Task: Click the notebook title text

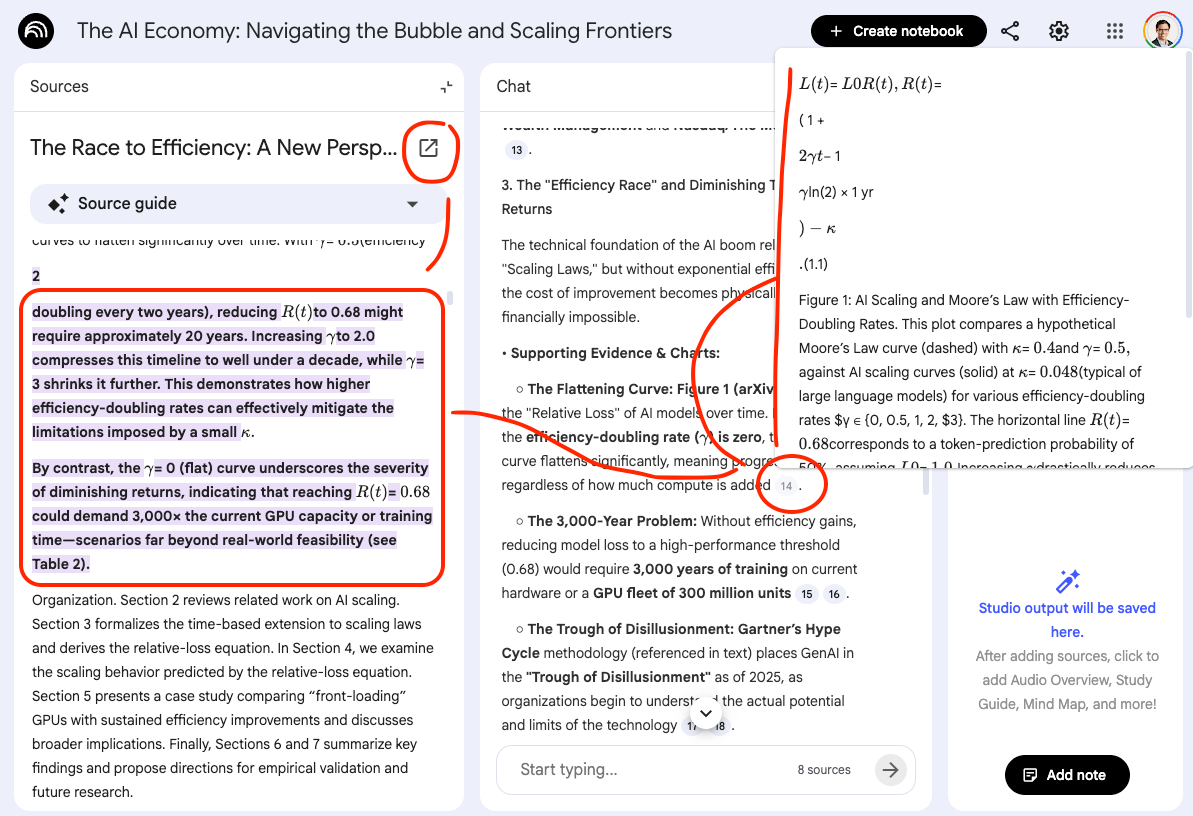Action: click(x=374, y=31)
